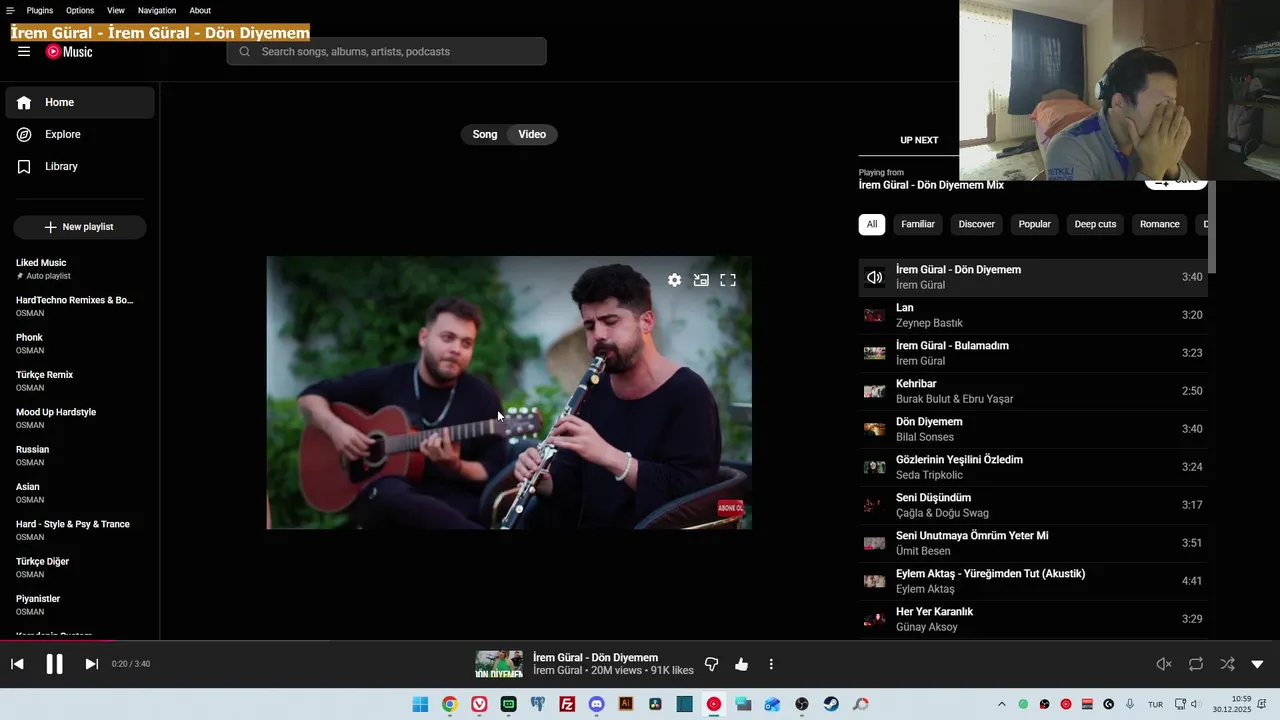Open FileZilla from taskbar
Image resolution: width=1280 pixels, height=720 pixels.
click(567, 704)
